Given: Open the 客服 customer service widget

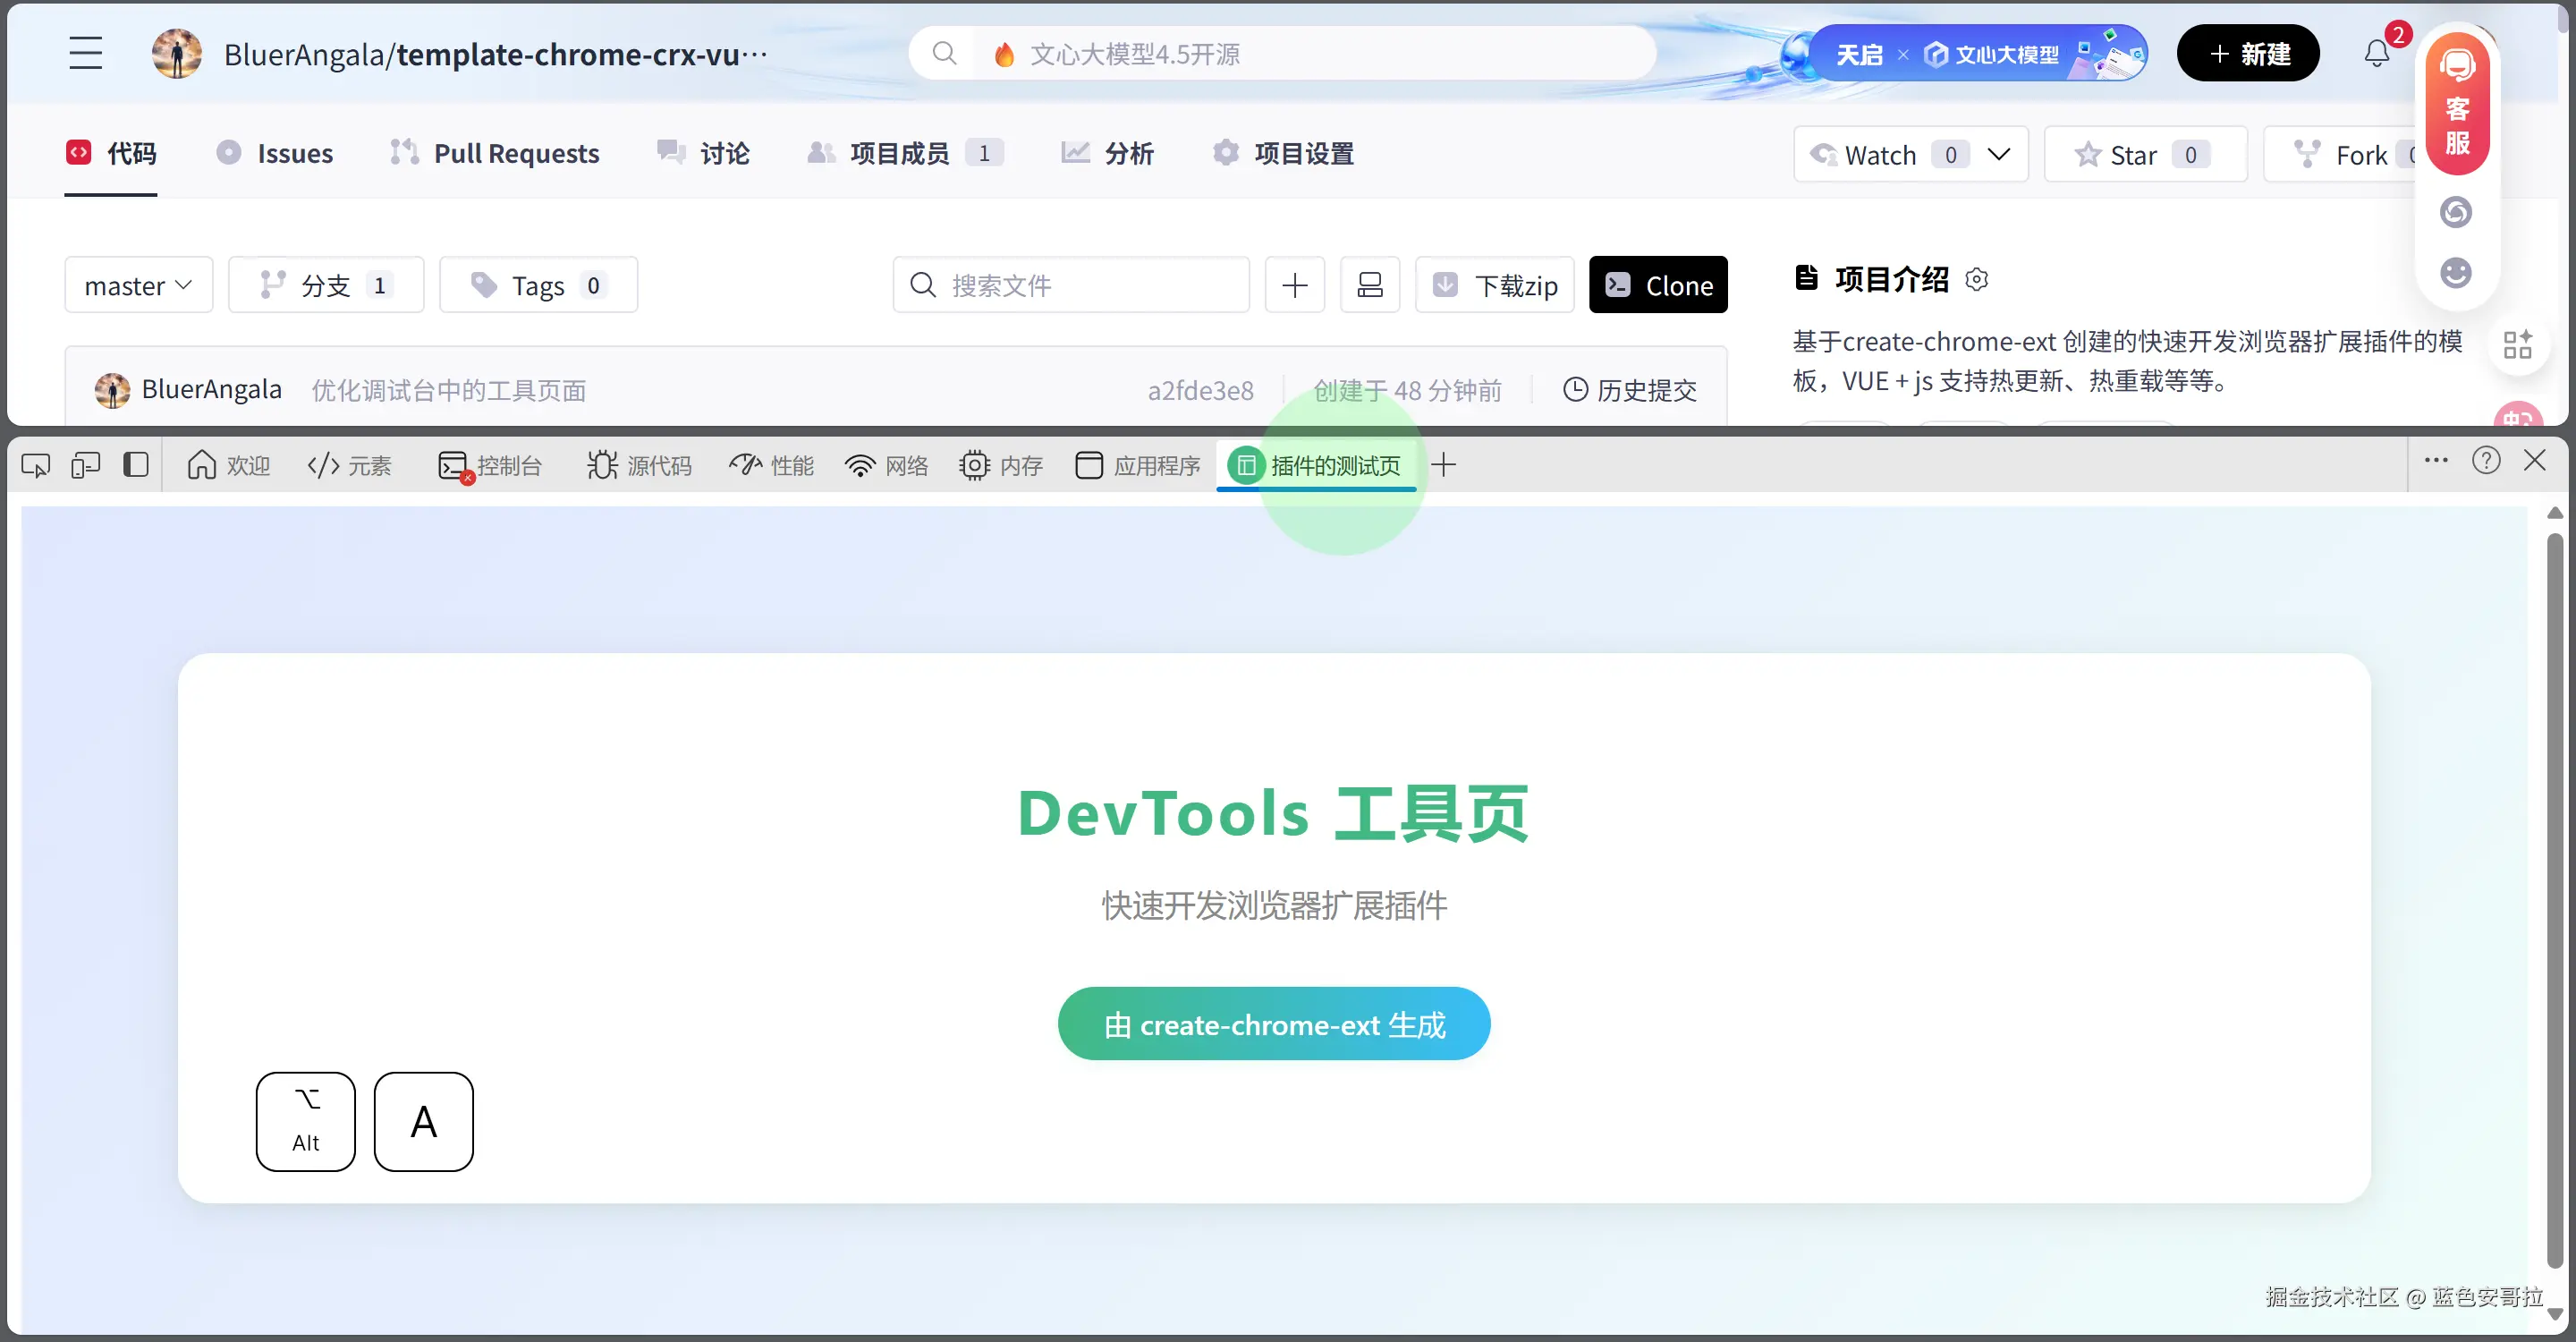Looking at the screenshot, I should tap(2457, 106).
